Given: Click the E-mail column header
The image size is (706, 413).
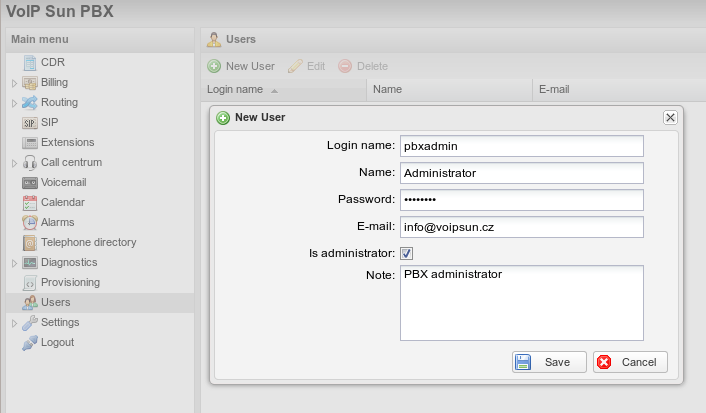Looking at the screenshot, I should [619, 90].
